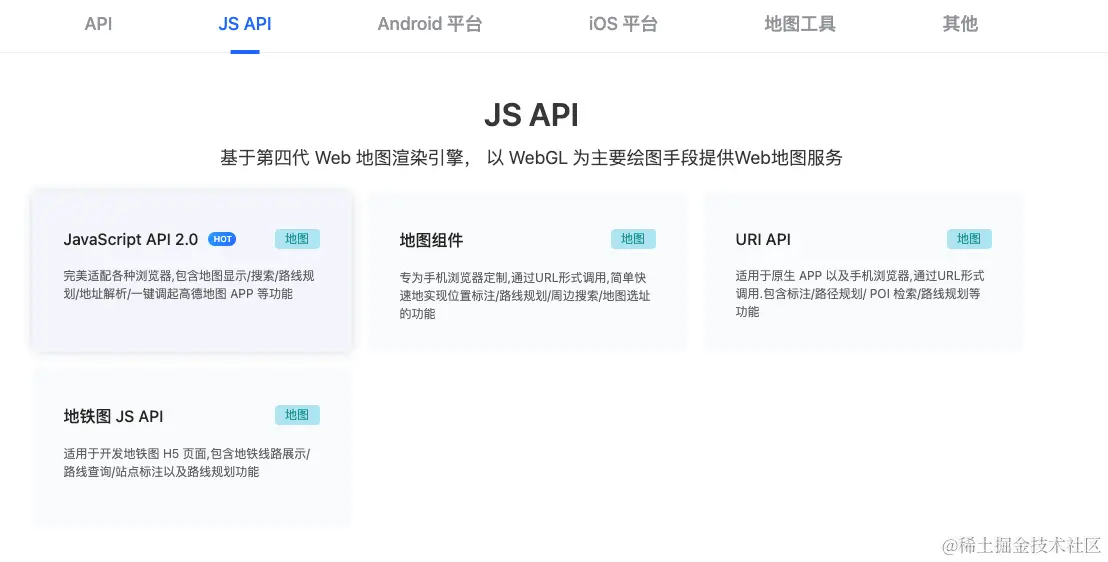Open the JavaScript API 2.0 card title
The image size is (1108, 562).
pos(131,240)
